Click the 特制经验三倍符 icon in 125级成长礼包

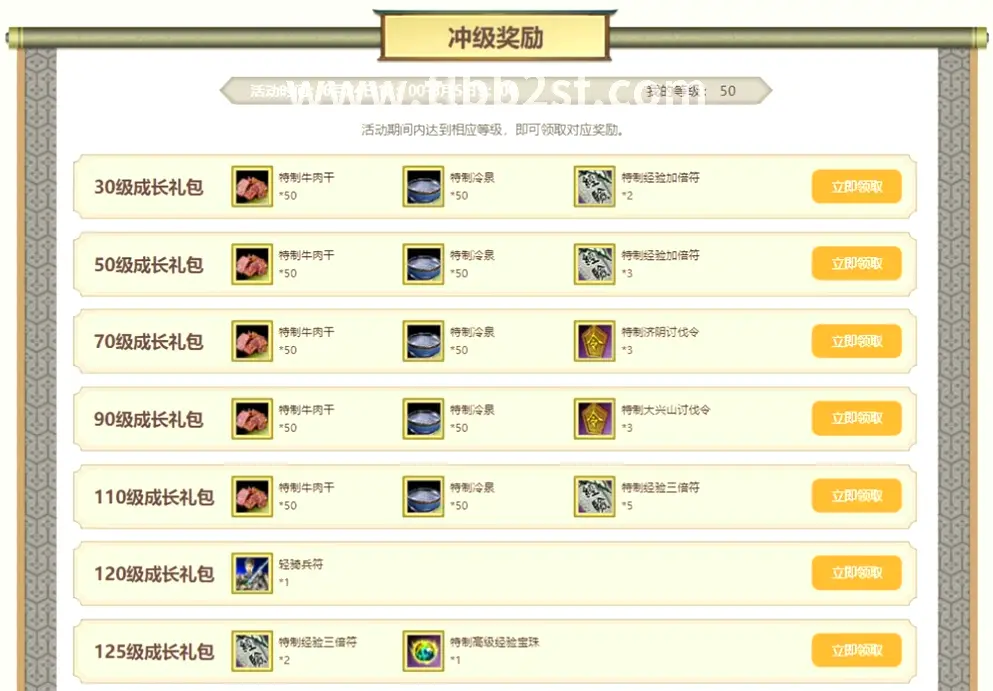[x=252, y=651]
